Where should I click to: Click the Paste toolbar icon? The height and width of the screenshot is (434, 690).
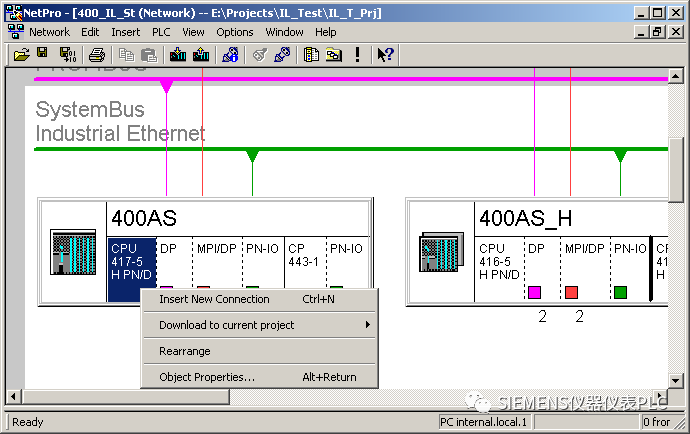149,55
